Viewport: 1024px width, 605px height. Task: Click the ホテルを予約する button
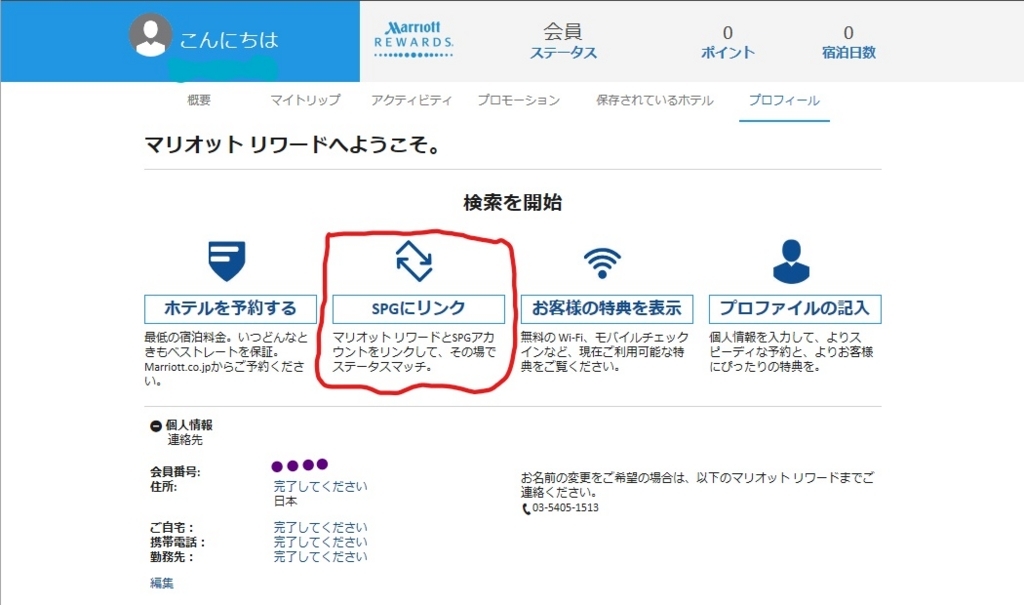tap(231, 308)
